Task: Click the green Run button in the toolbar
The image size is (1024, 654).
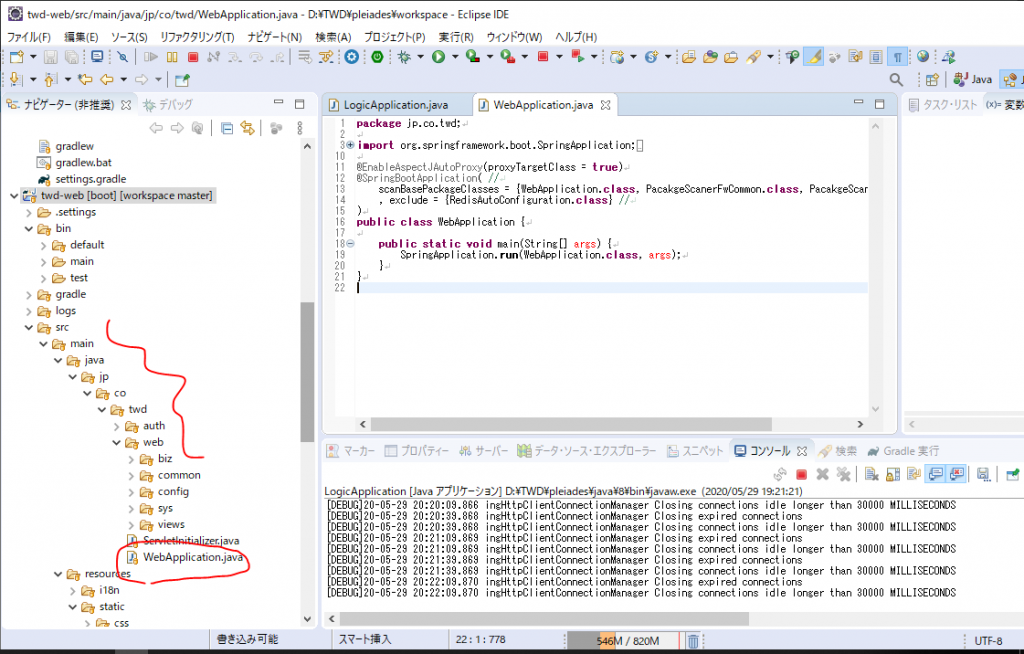Action: (438, 57)
